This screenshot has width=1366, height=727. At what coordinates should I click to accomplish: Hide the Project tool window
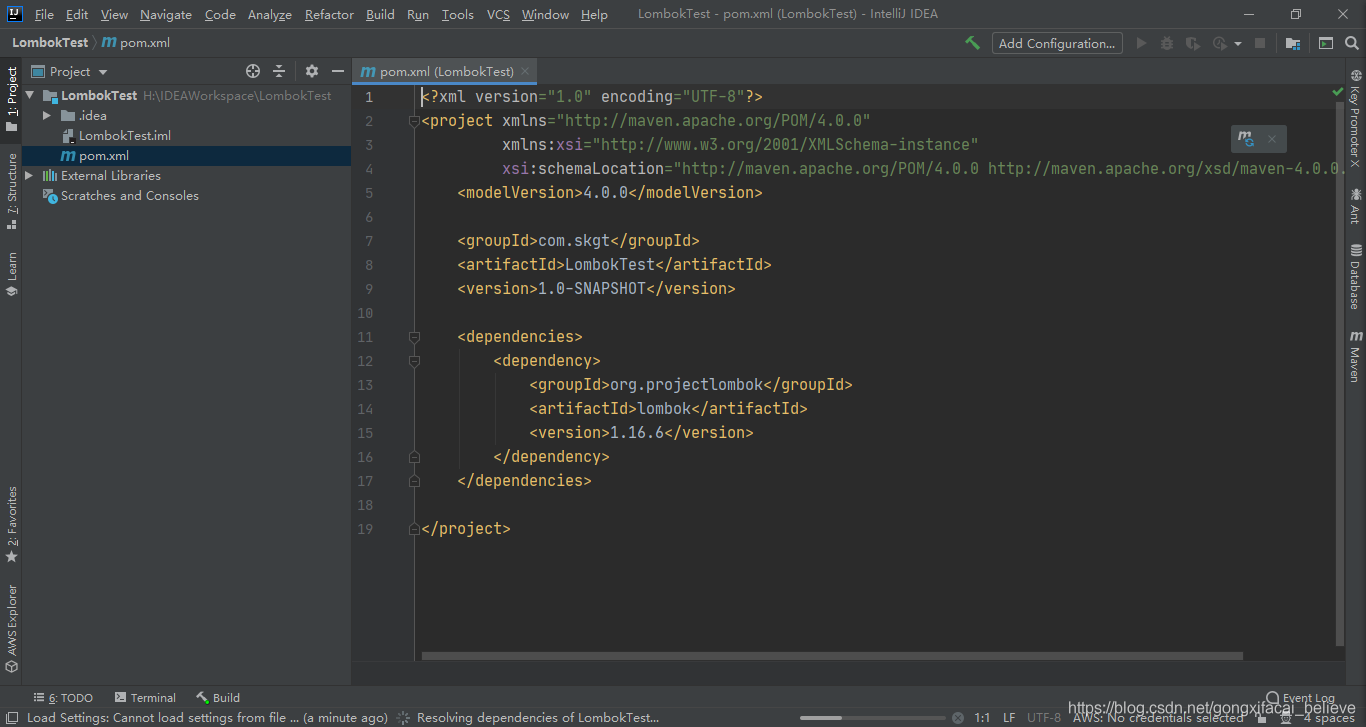click(x=338, y=71)
